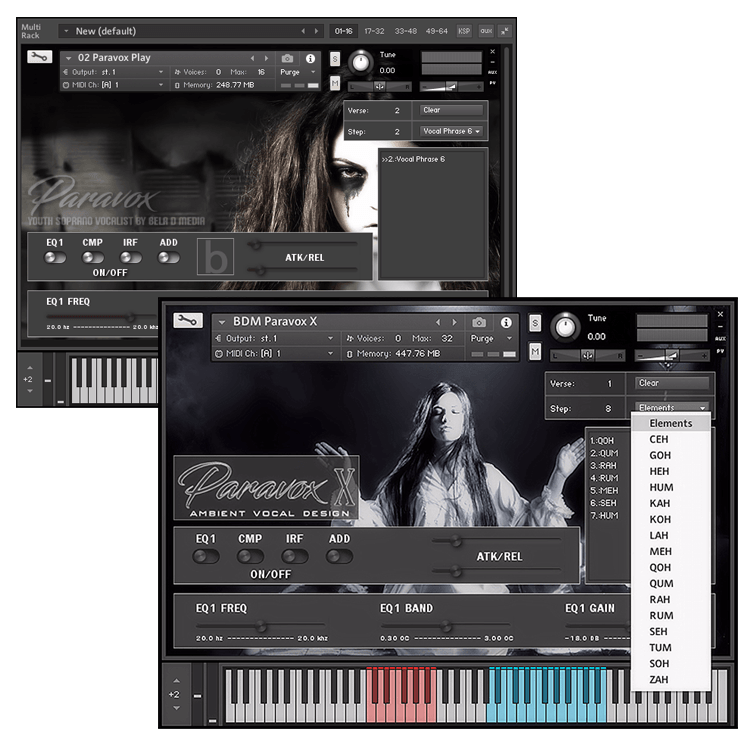Screen dimensions: 750x750
Task: Click the Step value field showing 8
Action: point(610,408)
